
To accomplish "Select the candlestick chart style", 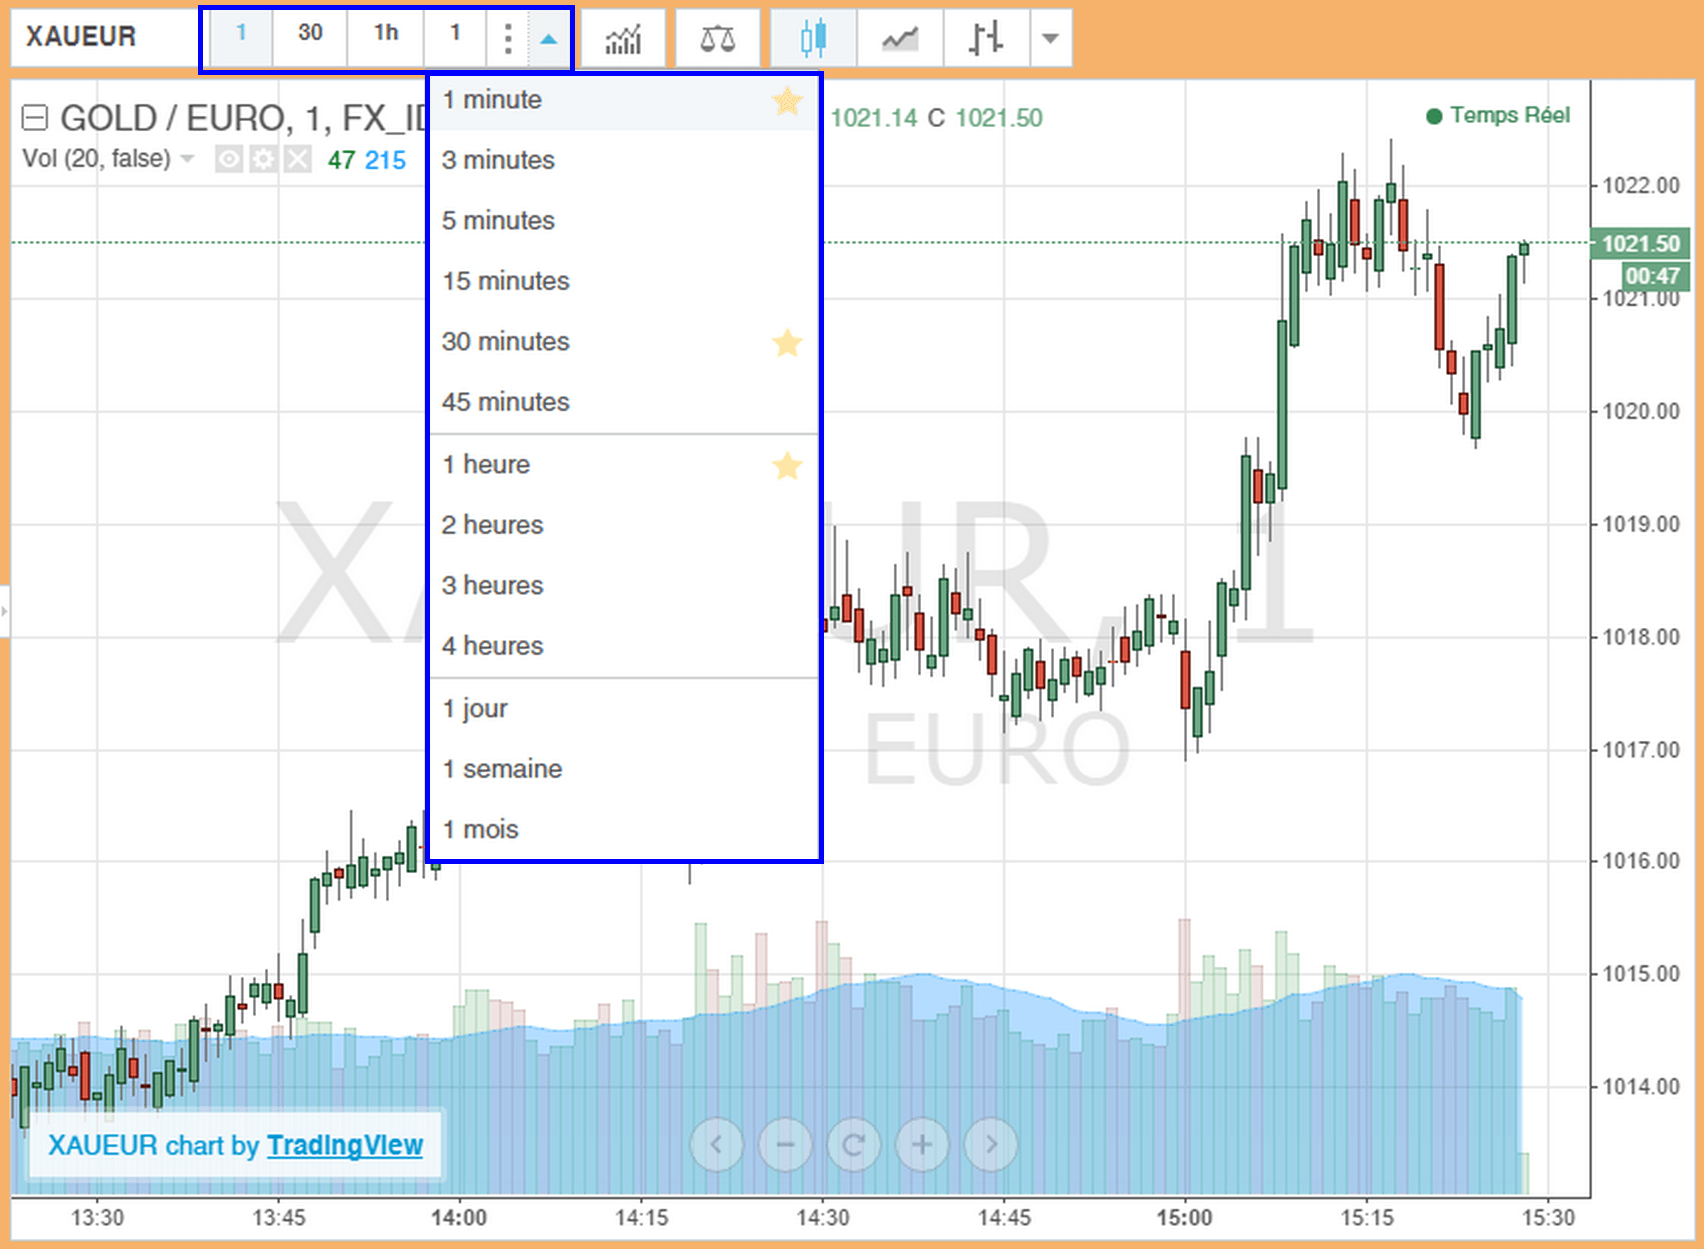I will [813, 39].
